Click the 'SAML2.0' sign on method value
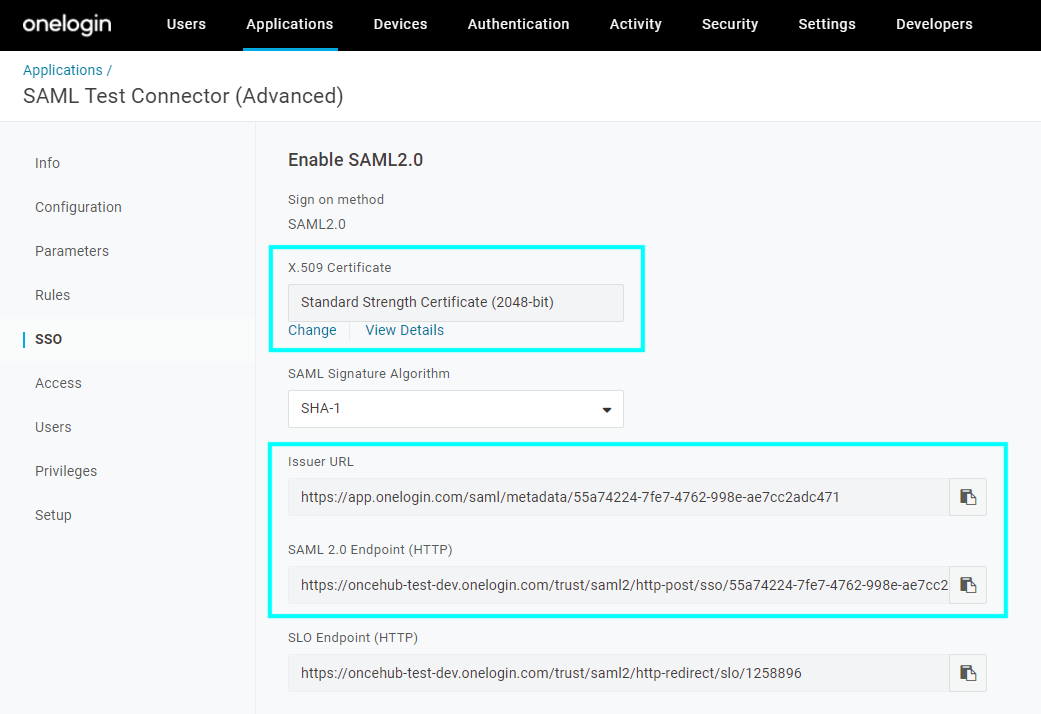Image resolution: width=1041 pixels, height=714 pixels. (317, 224)
